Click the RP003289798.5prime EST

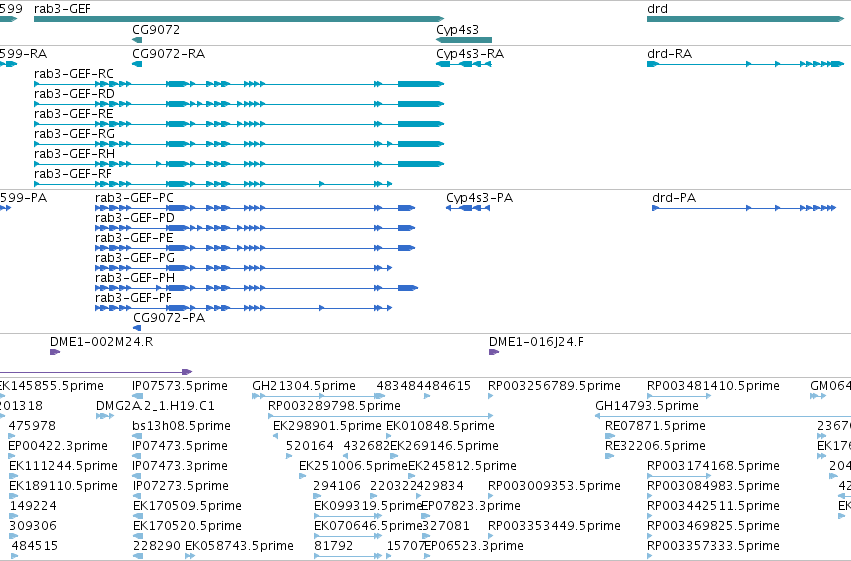tap(334, 406)
